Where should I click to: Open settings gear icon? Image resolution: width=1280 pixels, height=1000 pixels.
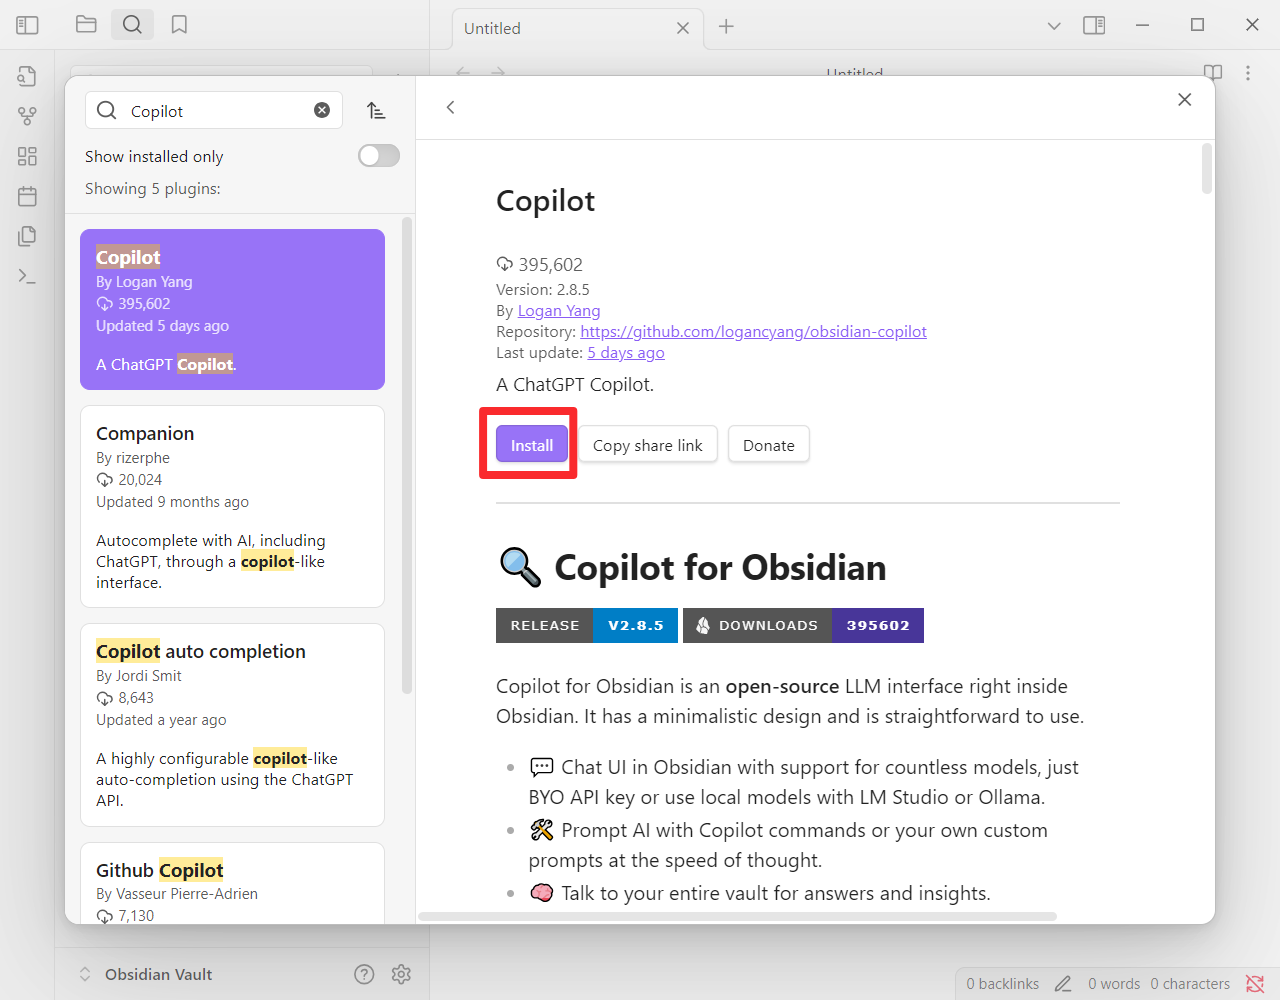tap(401, 974)
